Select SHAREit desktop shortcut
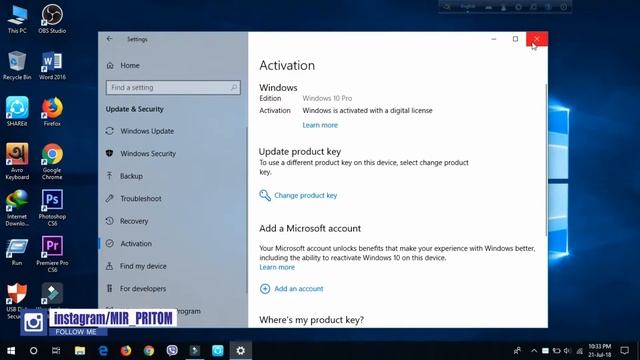This screenshot has width=640, height=360. pos(17,112)
